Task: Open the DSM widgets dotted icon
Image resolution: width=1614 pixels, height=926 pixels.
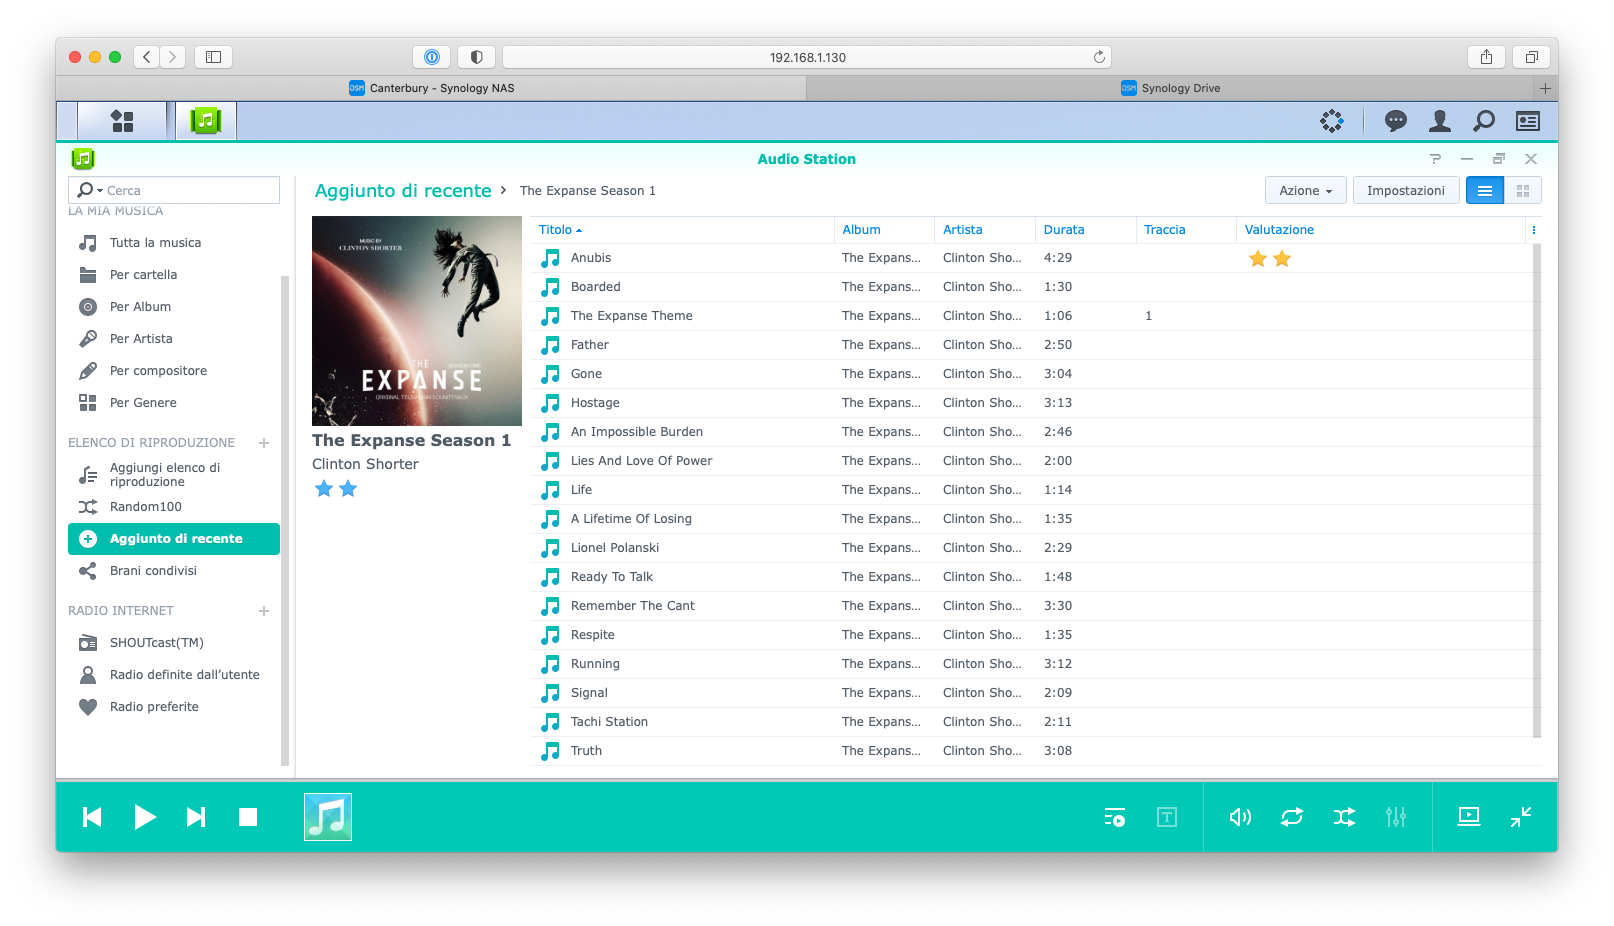Action: (1332, 121)
